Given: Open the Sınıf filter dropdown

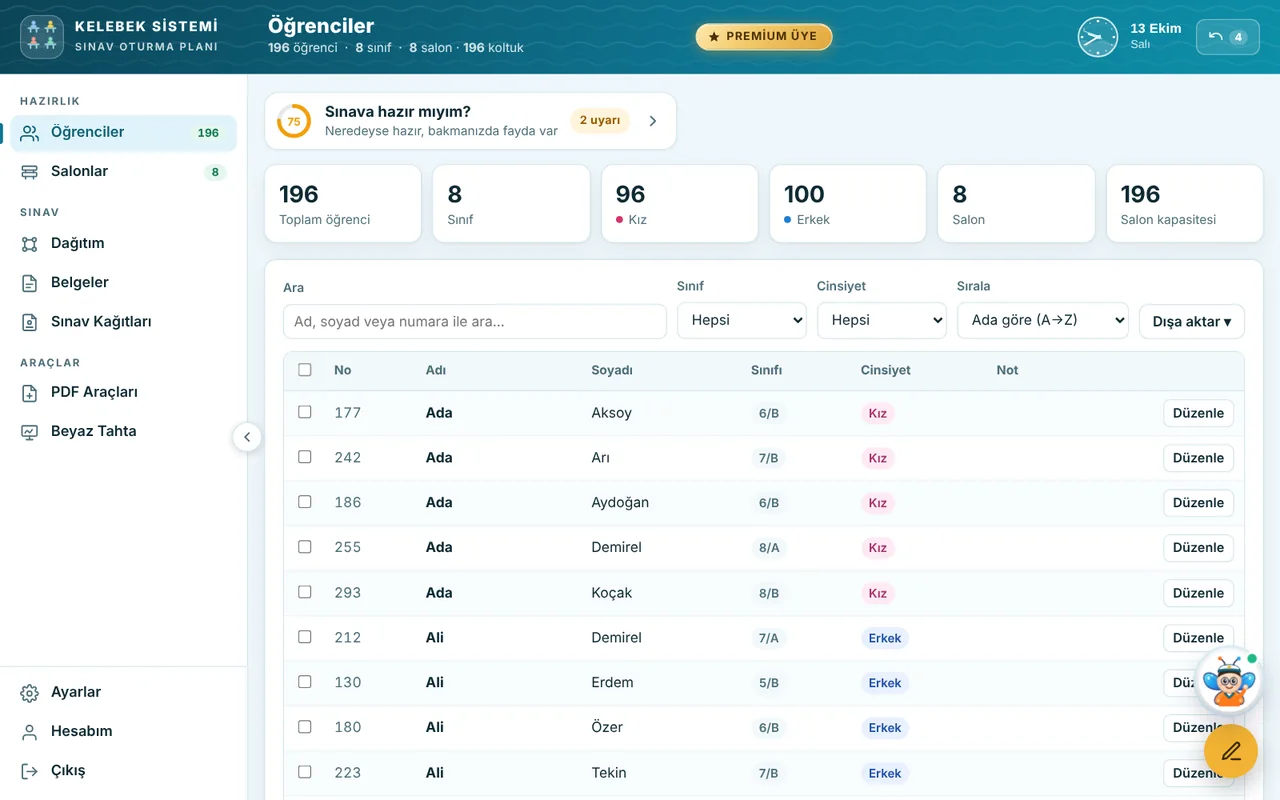Looking at the screenshot, I should click(x=742, y=320).
